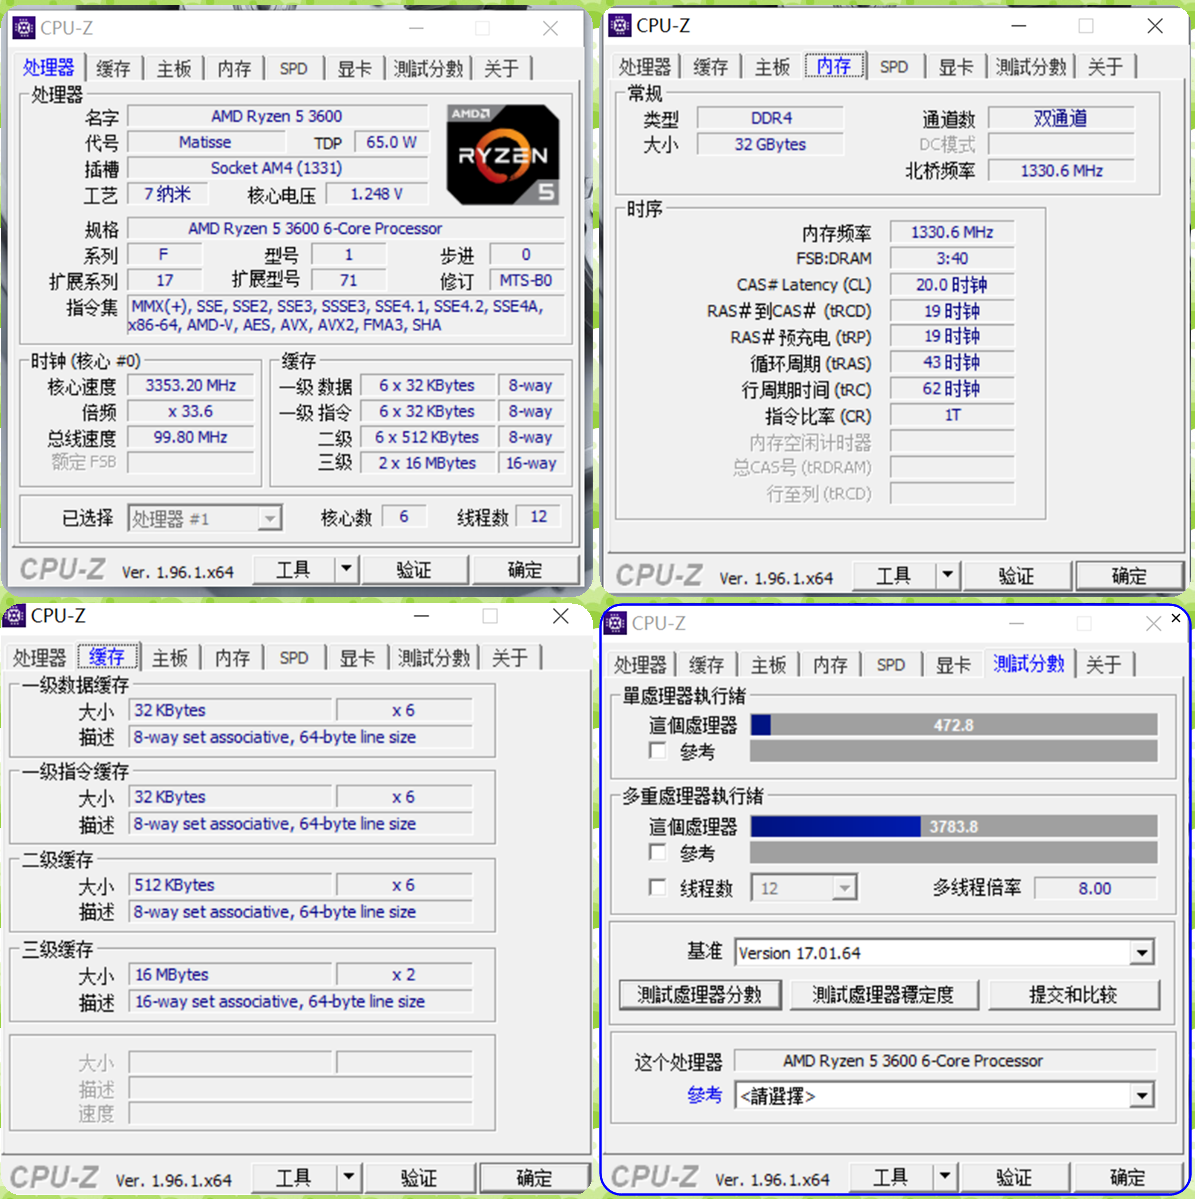Click 提交和比较 button
This screenshot has height=1199, width=1195.
pyautogui.click(x=1073, y=995)
